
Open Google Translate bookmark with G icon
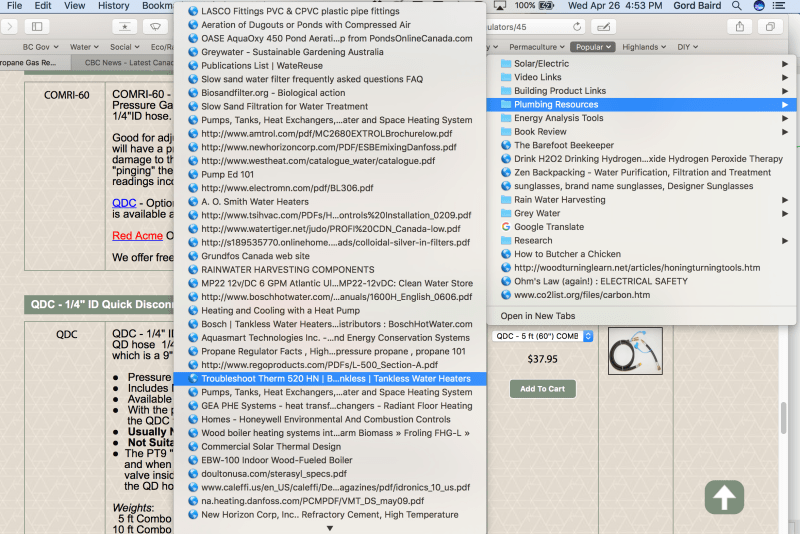pyautogui.click(x=549, y=227)
